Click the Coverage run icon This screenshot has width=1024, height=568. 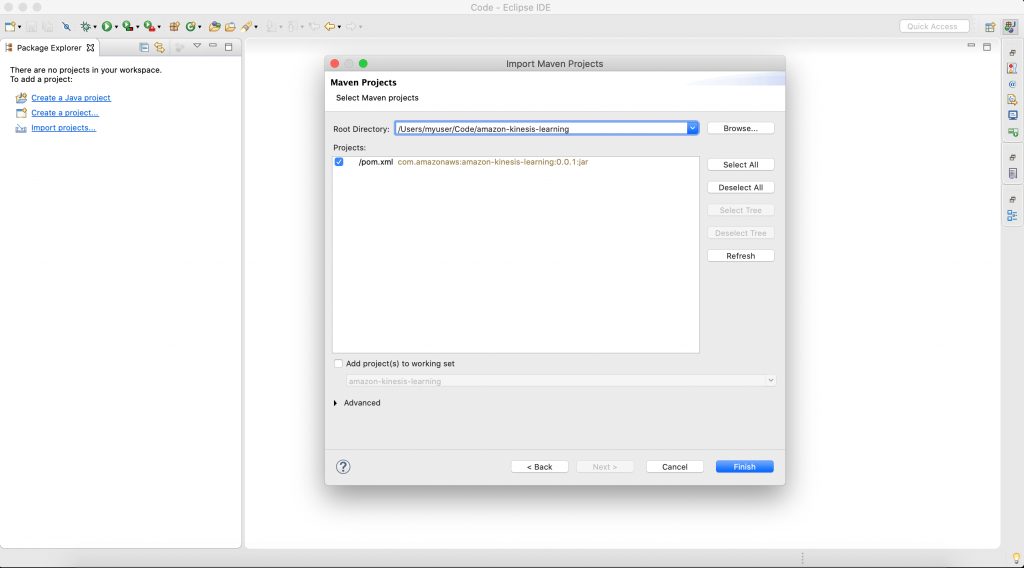(128, 27)
